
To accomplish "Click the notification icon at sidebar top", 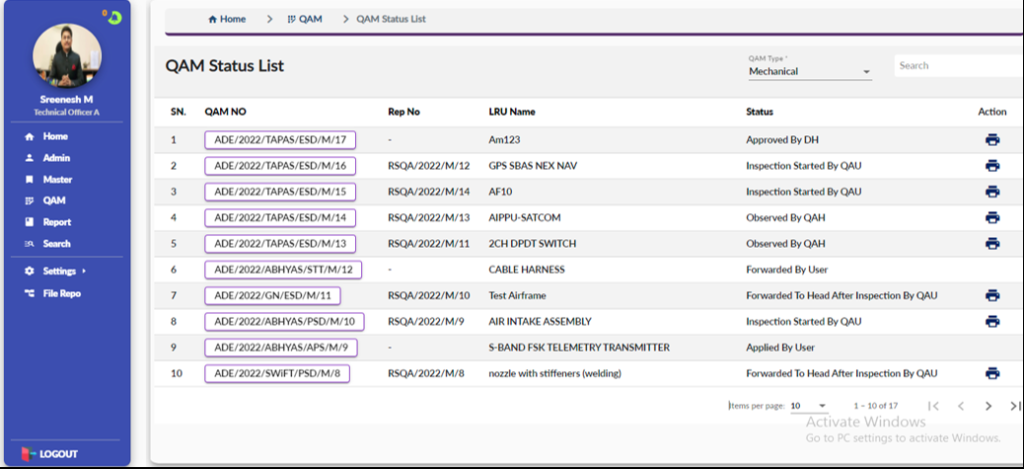I will coord(115,16).
